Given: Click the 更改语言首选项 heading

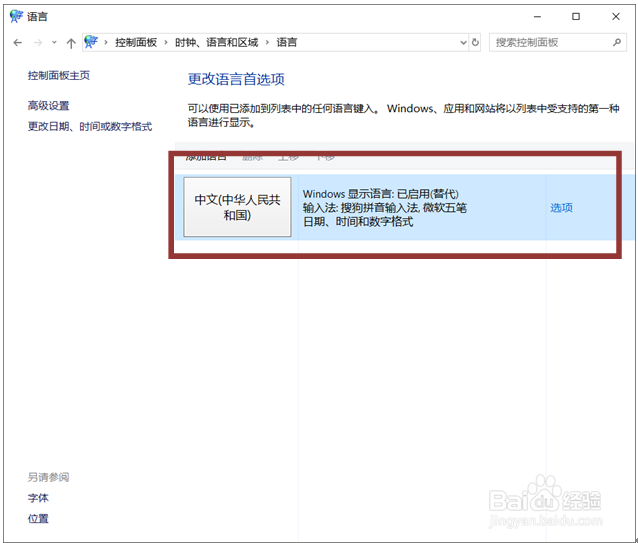Looking at the screenshot, I should [236, 79].
